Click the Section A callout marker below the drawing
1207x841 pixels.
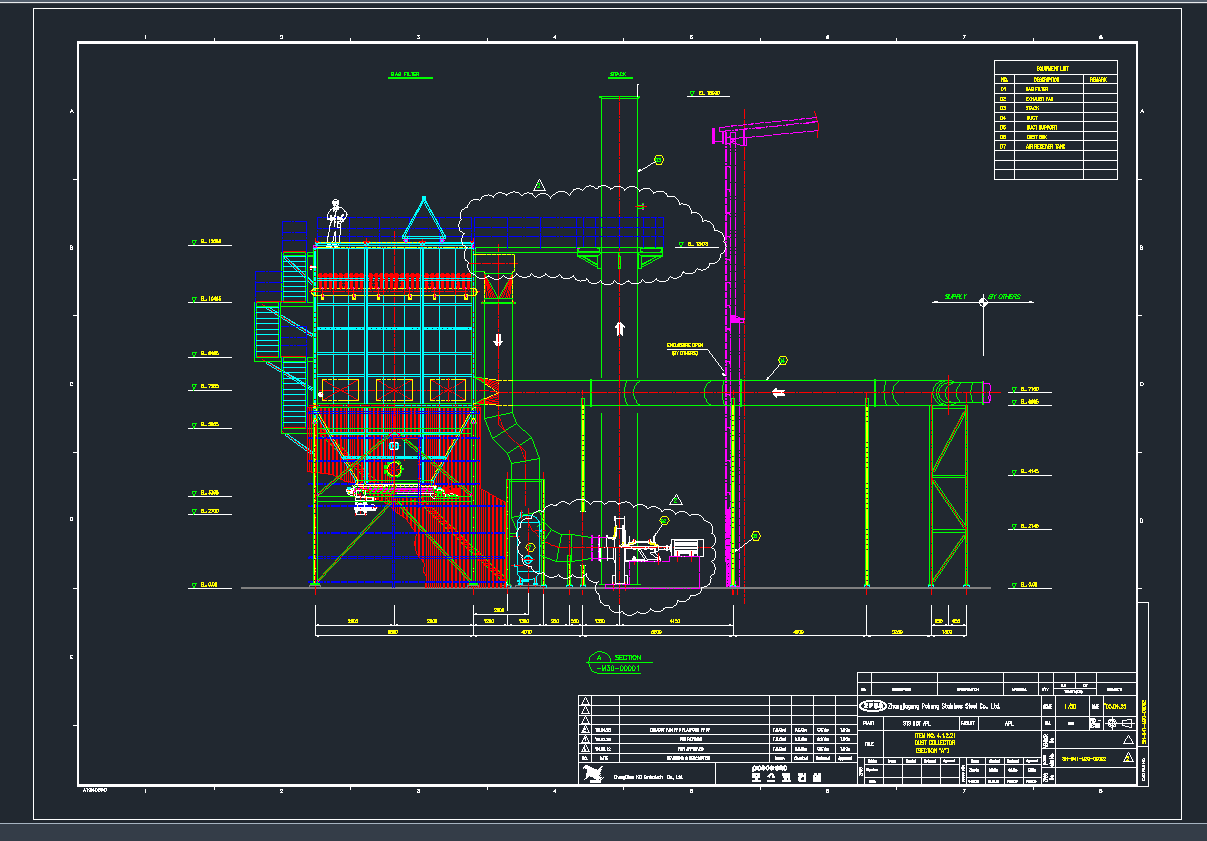point(602,657)
